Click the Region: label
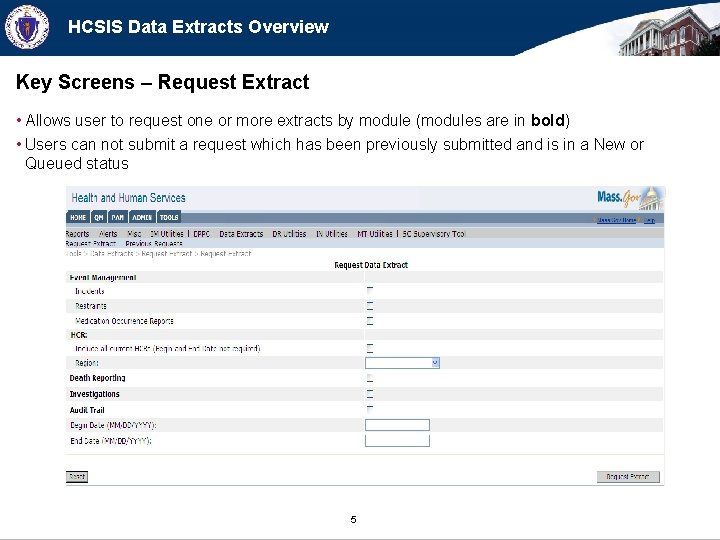The image size is (720, 540). pyautogui.click(x=87, y=363)
